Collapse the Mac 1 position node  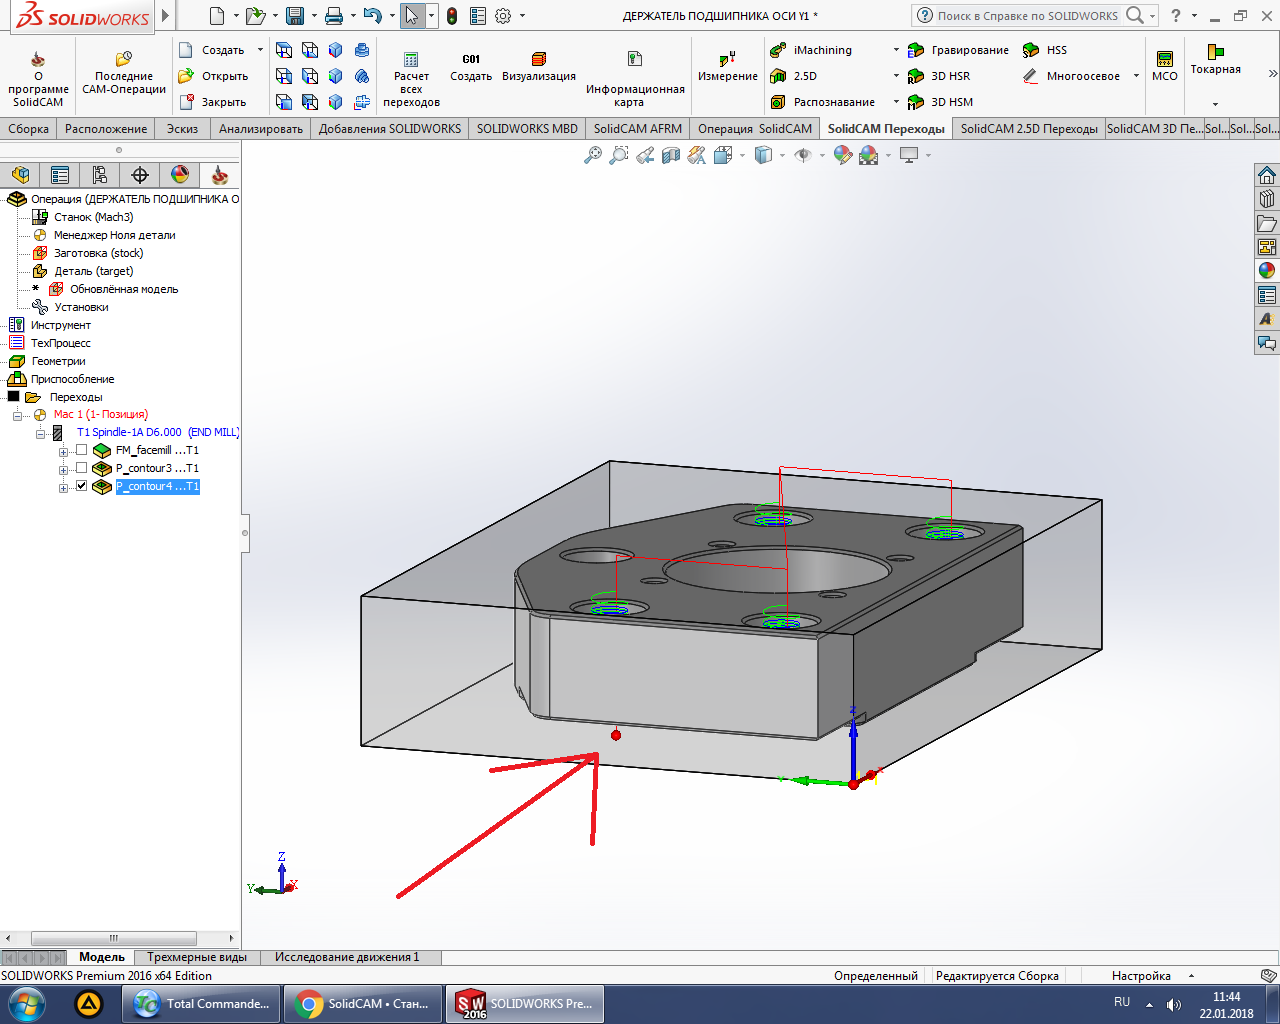point(18,415)
